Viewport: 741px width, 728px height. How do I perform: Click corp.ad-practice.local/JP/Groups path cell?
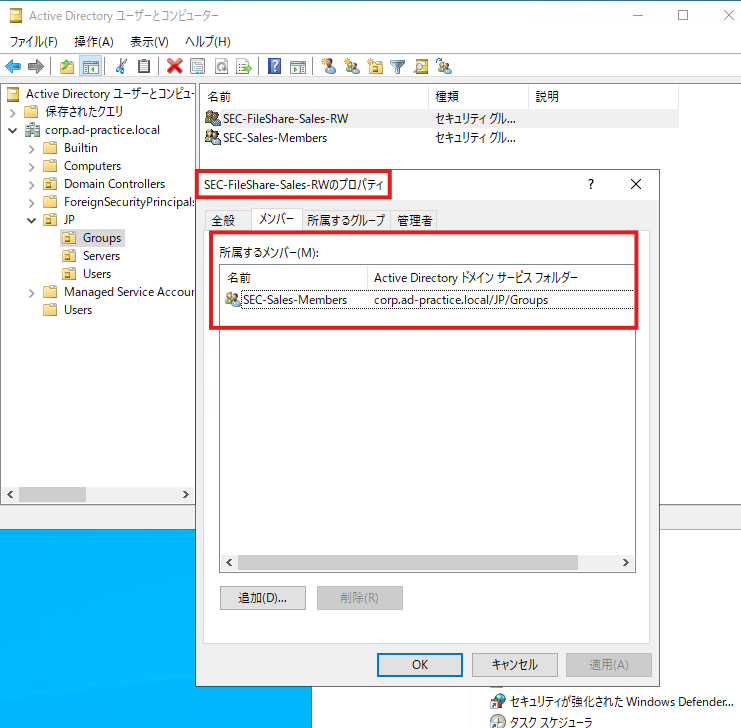point(461,300)
